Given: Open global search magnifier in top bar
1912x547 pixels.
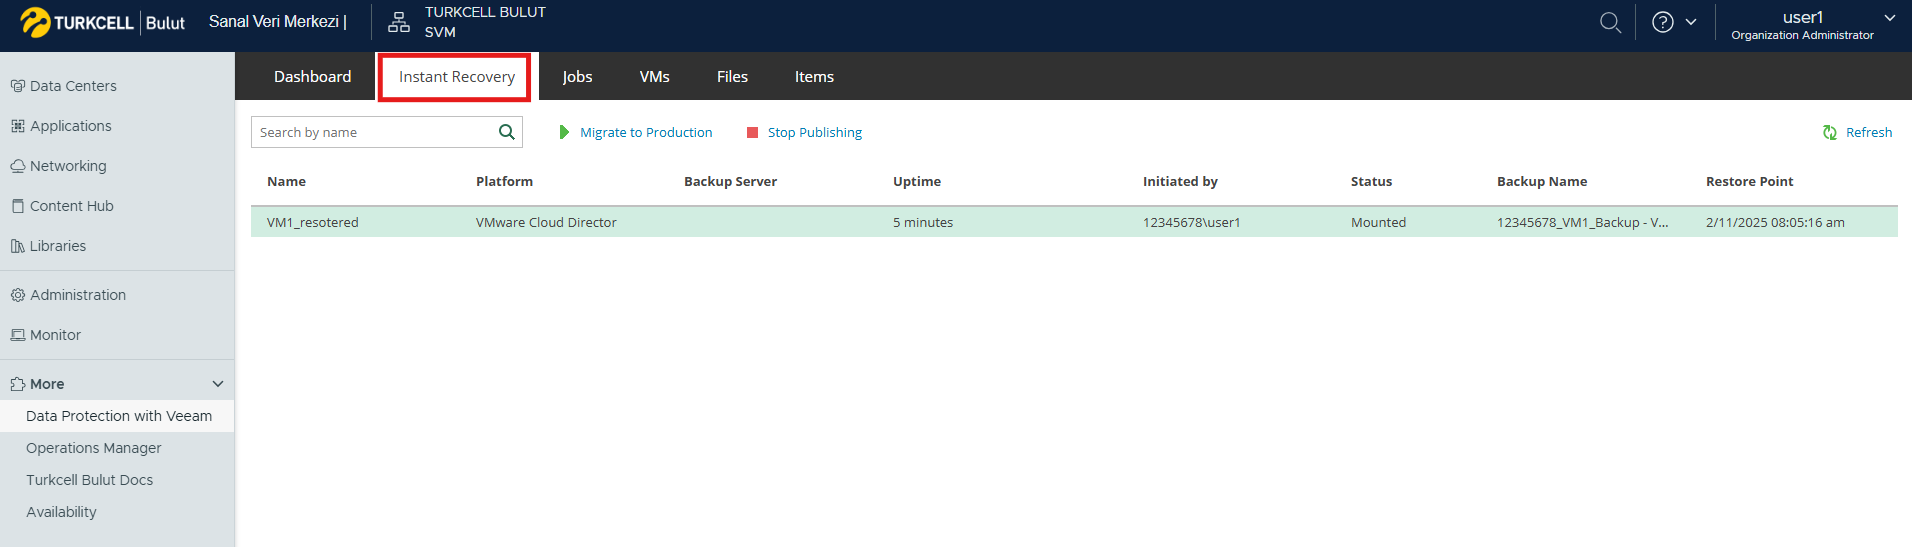Looking at the screenshot, I should click(1610, 22).
